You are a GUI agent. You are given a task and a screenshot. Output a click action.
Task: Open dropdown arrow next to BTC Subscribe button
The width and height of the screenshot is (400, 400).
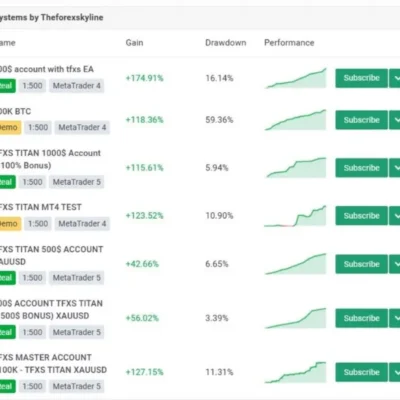point(395,120)
